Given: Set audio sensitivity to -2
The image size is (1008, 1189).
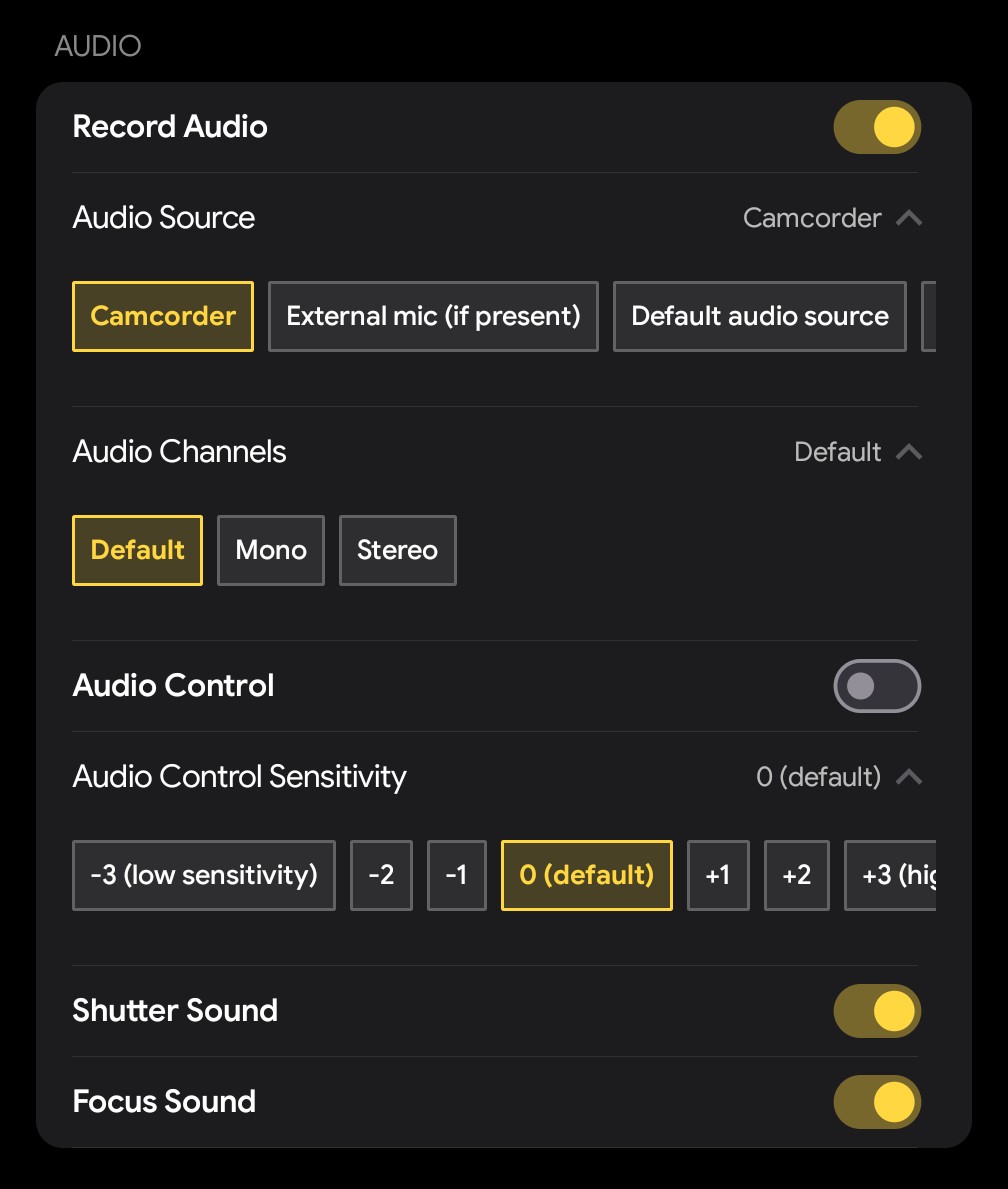Looking at the screenshot, I should coord(381,875).
